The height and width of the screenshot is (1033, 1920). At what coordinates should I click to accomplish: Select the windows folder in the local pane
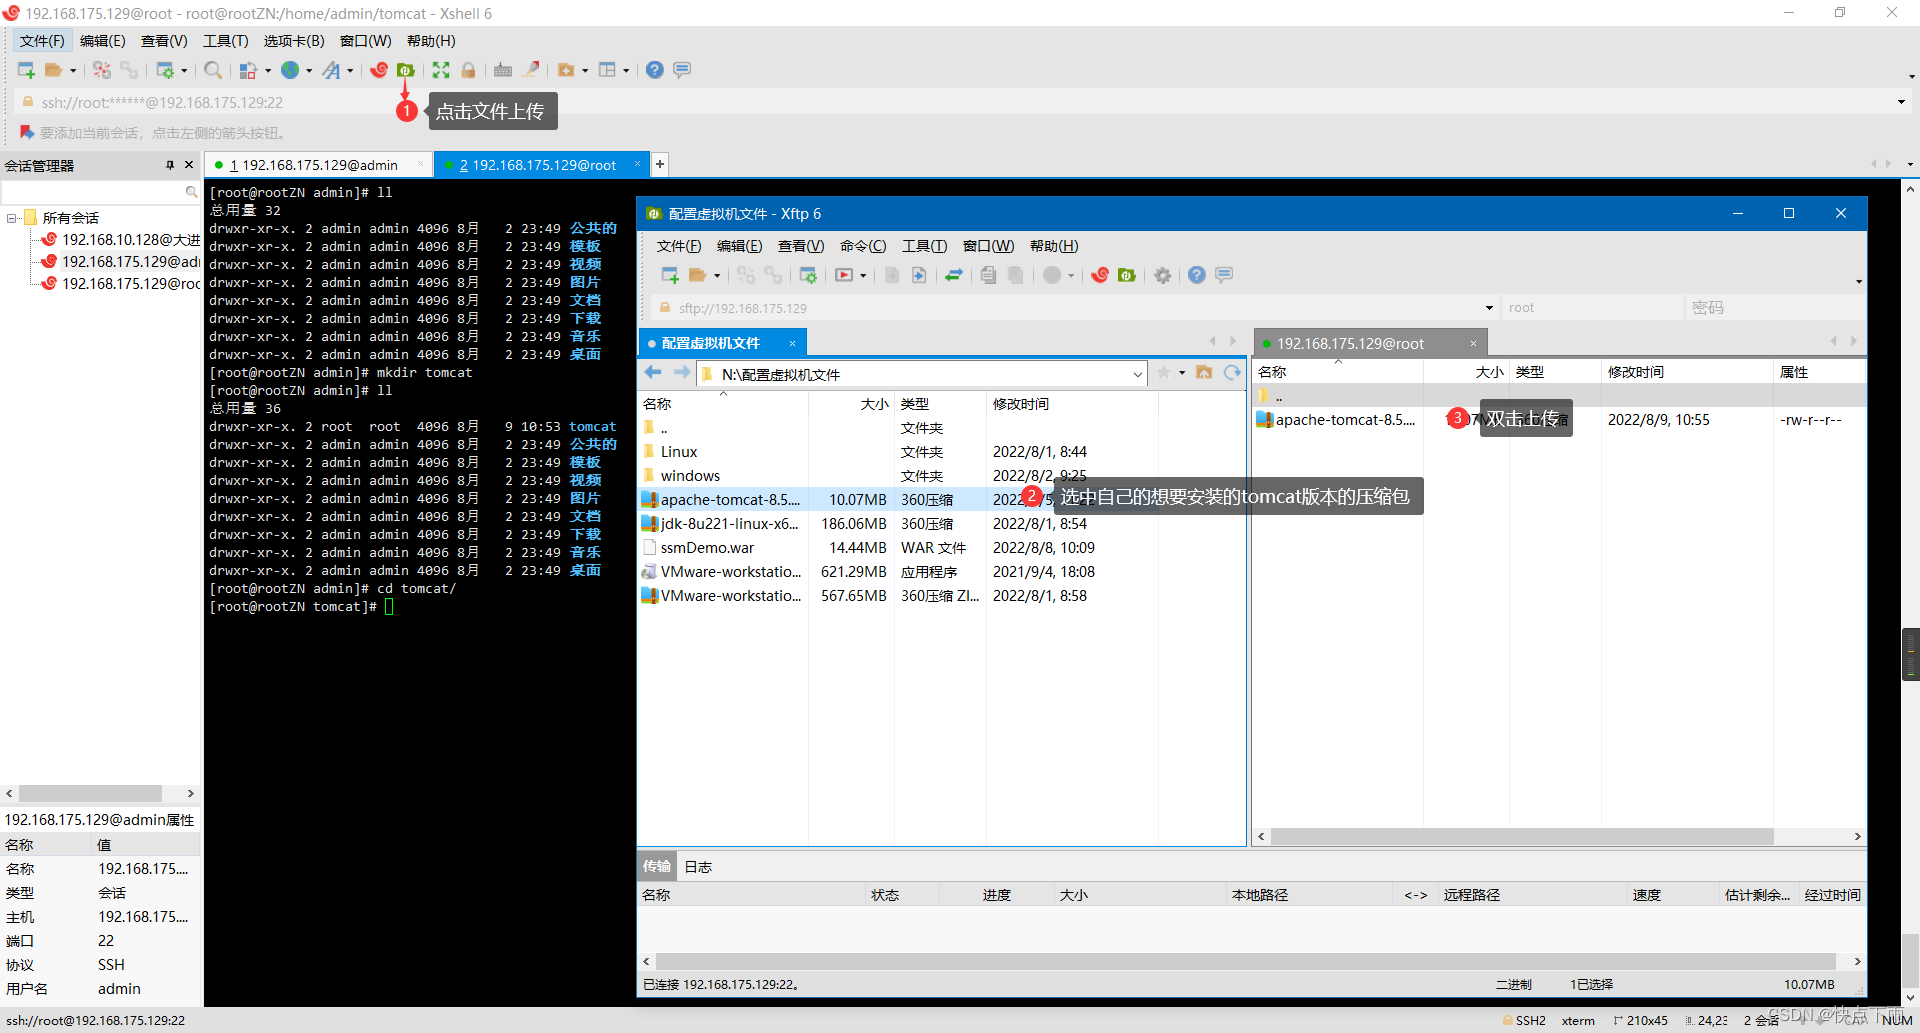click(690, 476)
